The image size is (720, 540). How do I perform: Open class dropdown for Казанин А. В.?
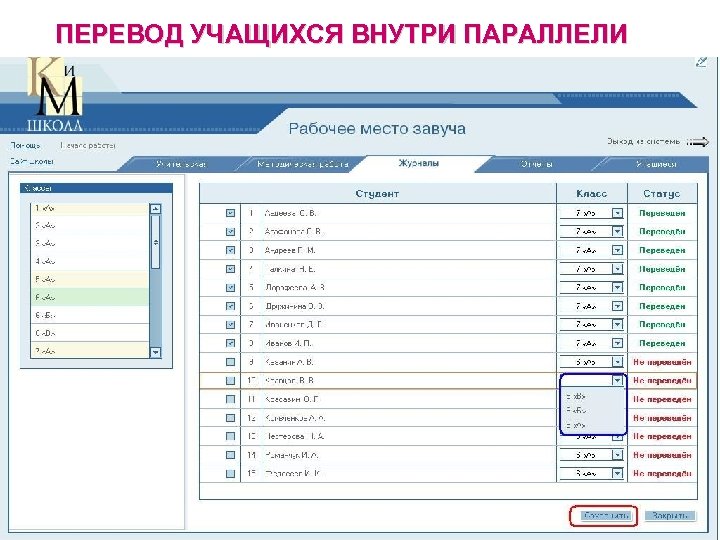618,362
